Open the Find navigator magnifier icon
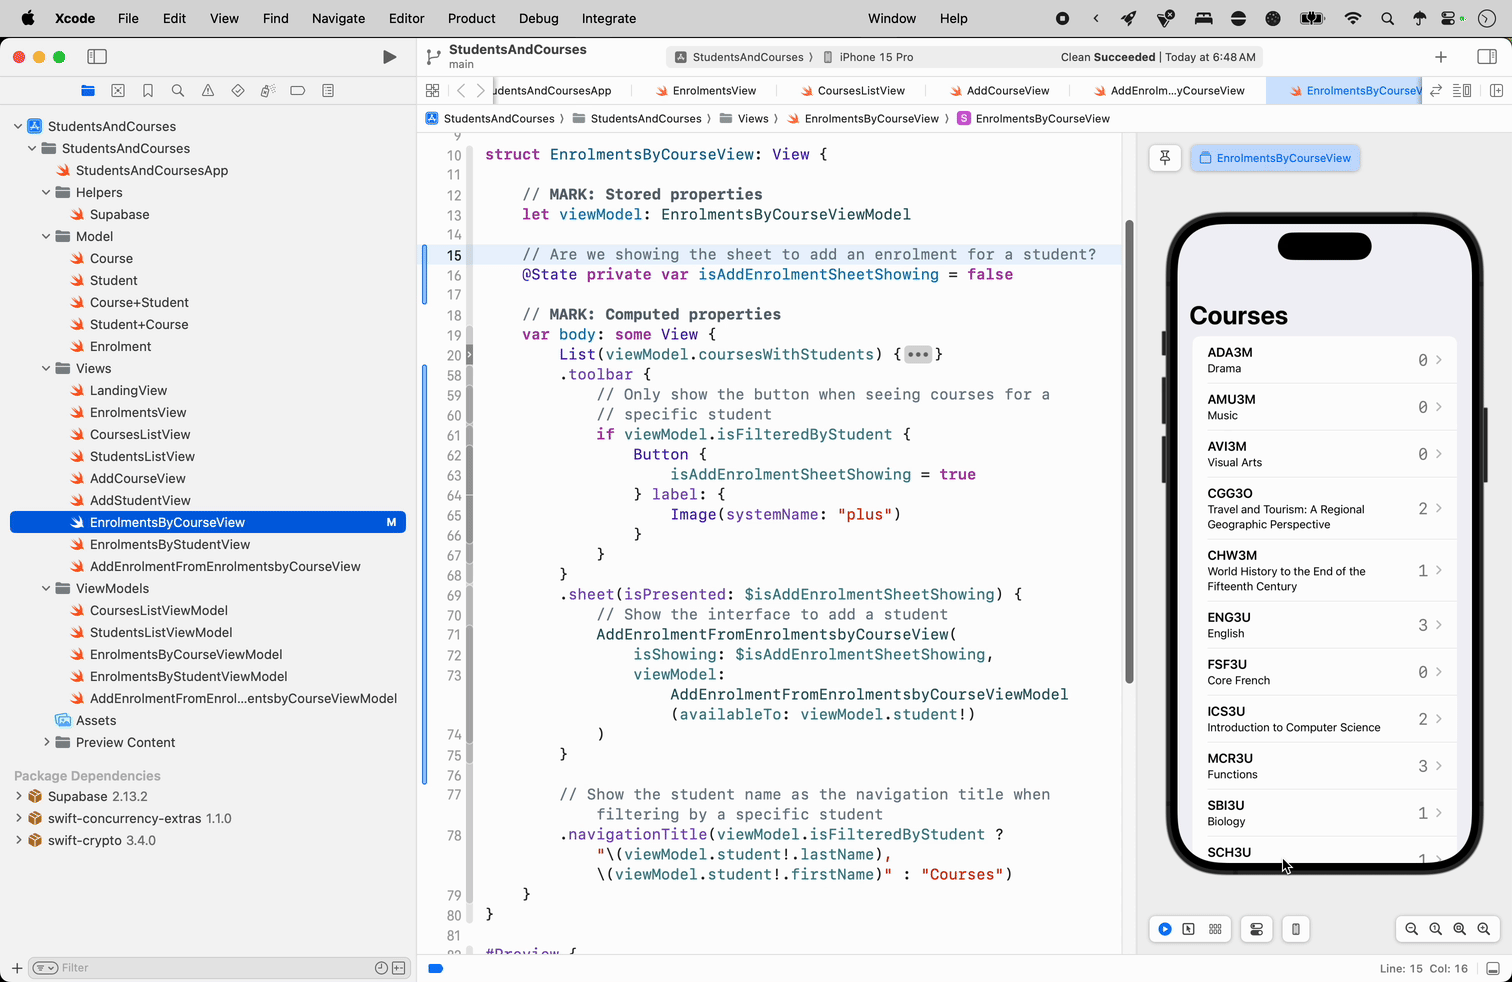 (x=178, y=91)
